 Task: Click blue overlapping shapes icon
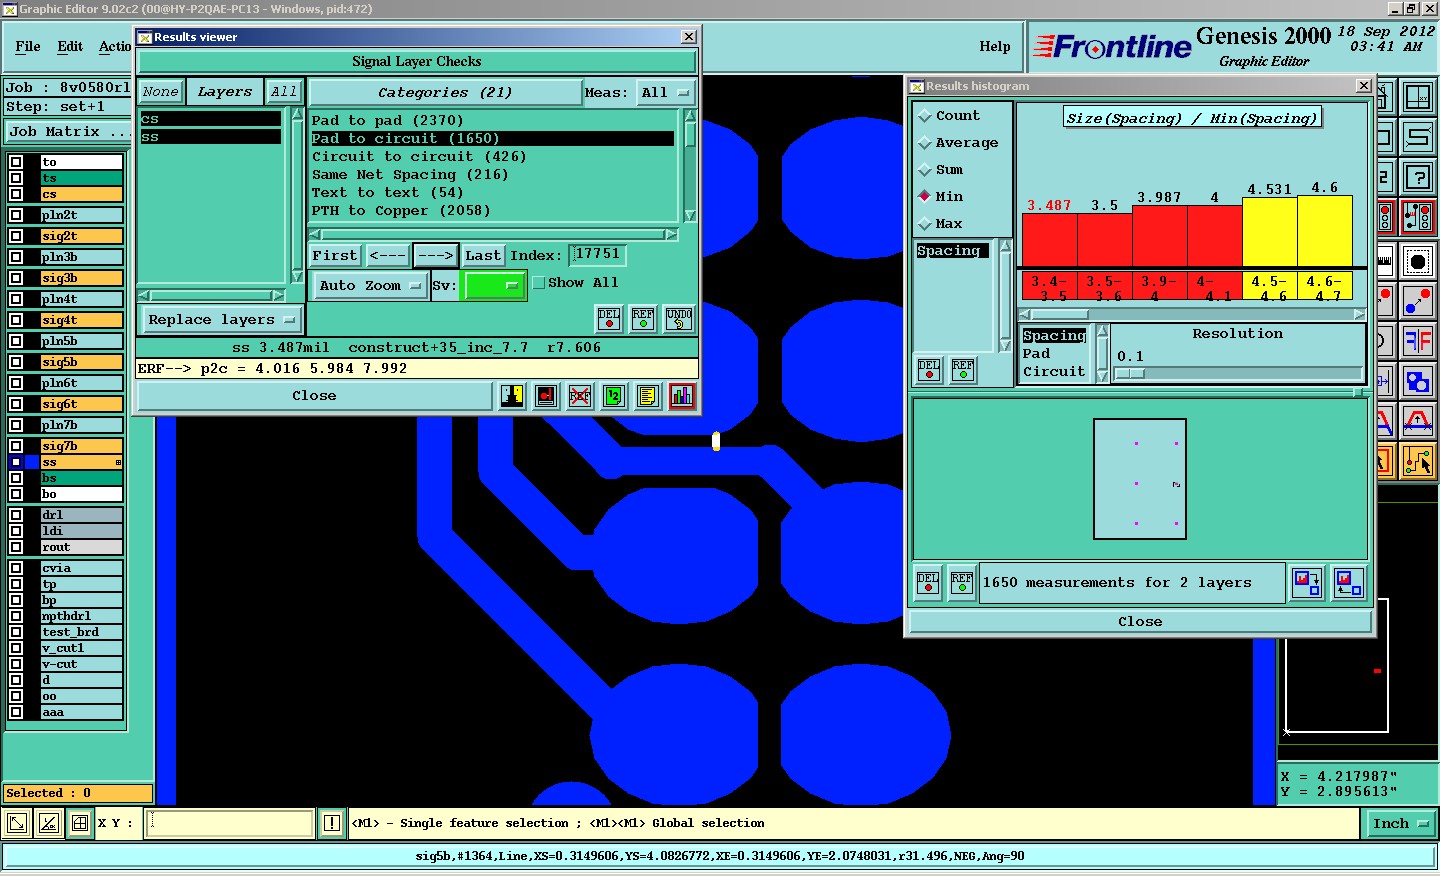(x=1418, y=381)
